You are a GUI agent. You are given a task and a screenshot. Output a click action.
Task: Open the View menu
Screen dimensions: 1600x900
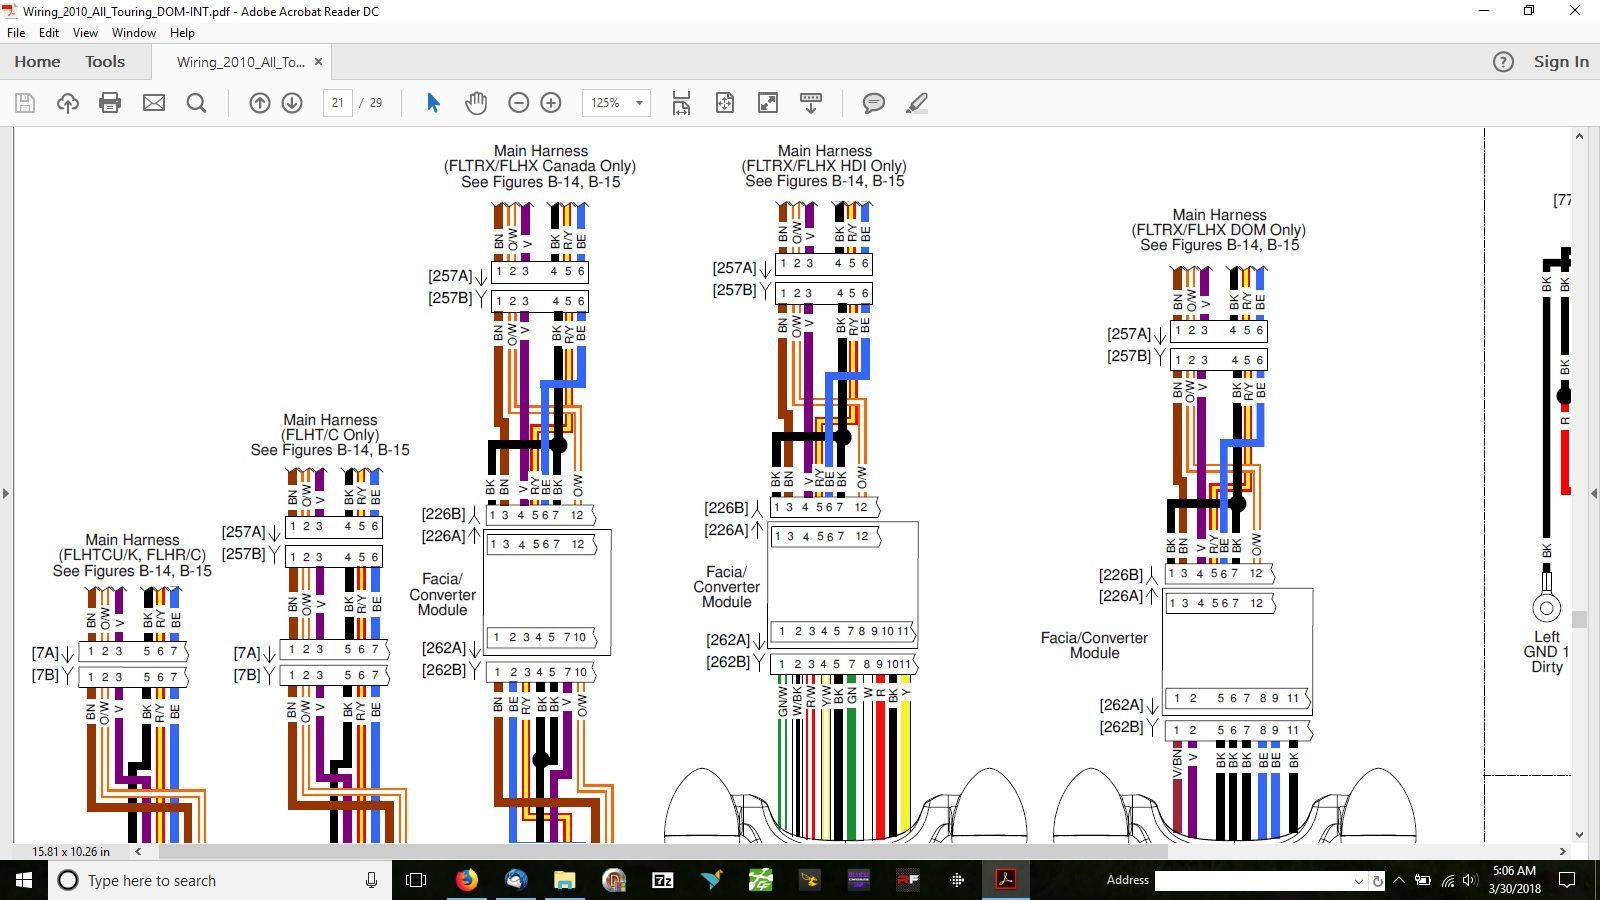[85, 33]
